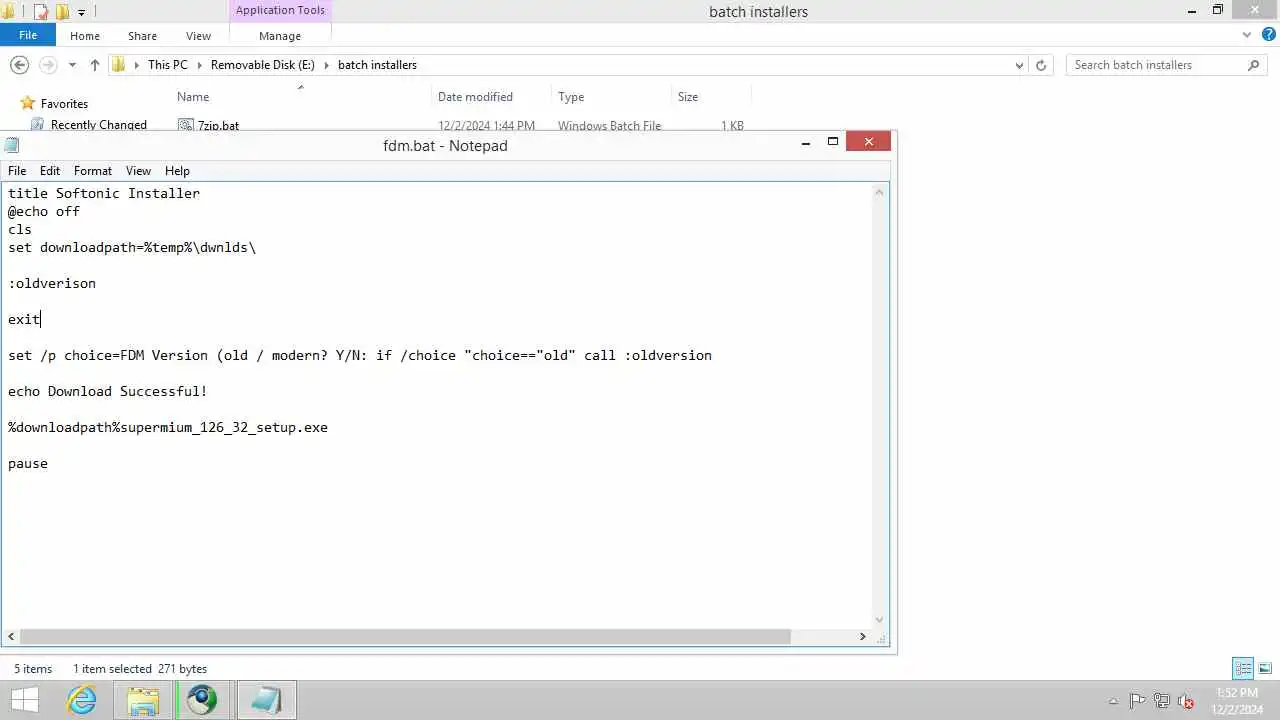Select Recently Changed in navigation pane
The width and height of the screenshot is (1280, 720).
[99, 125]
